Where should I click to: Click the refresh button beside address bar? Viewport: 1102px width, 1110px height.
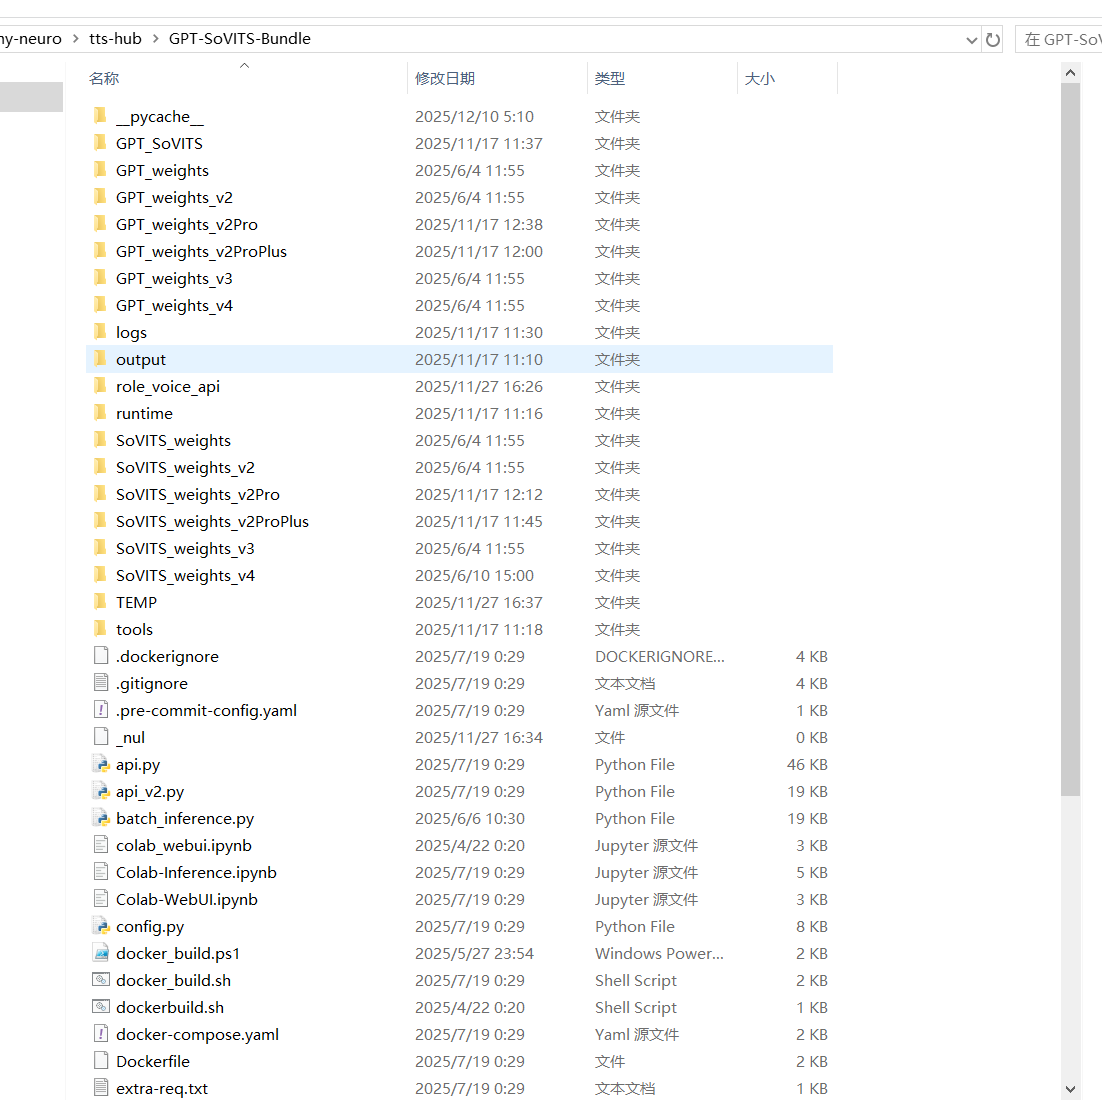[x=993, y=40]
